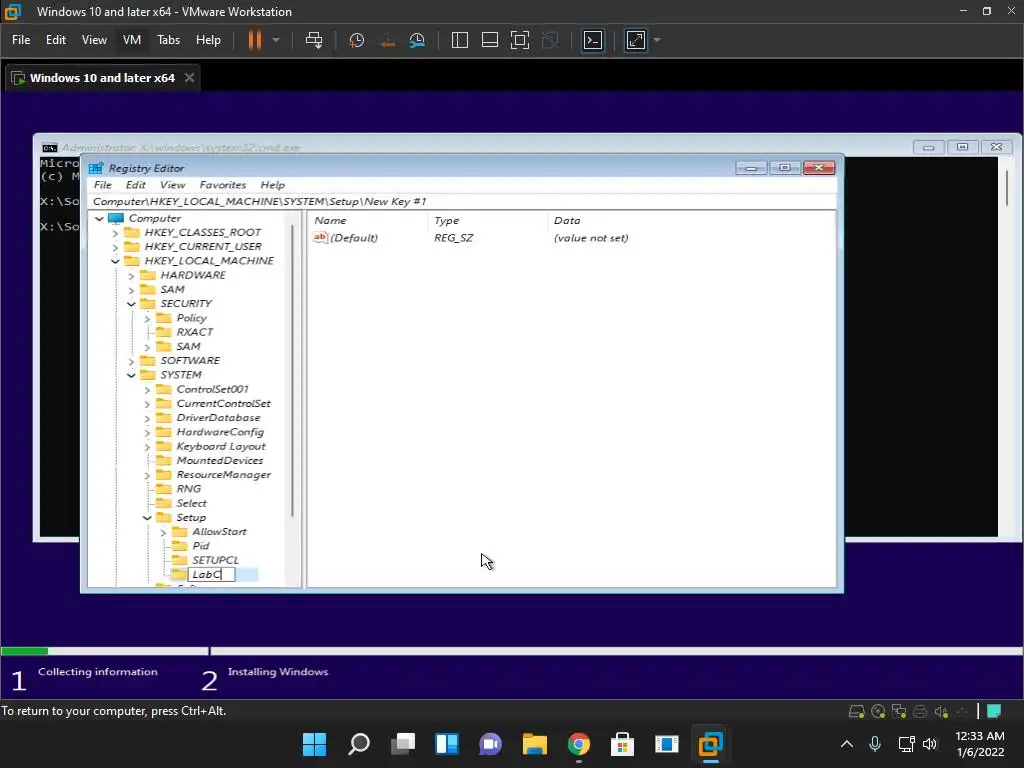The width and height of the screenshot is (1024, 768).
Task: Open File Explorer from the taskbar
Action: 534,744
